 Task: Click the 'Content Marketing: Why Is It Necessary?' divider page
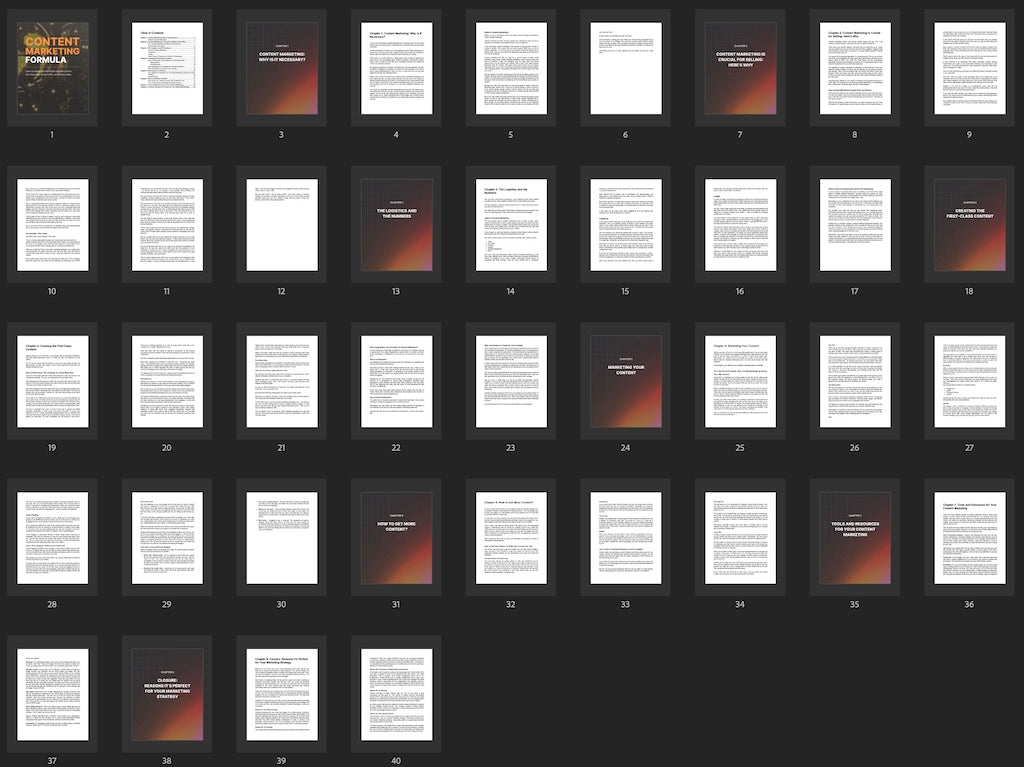coord(282,68)
